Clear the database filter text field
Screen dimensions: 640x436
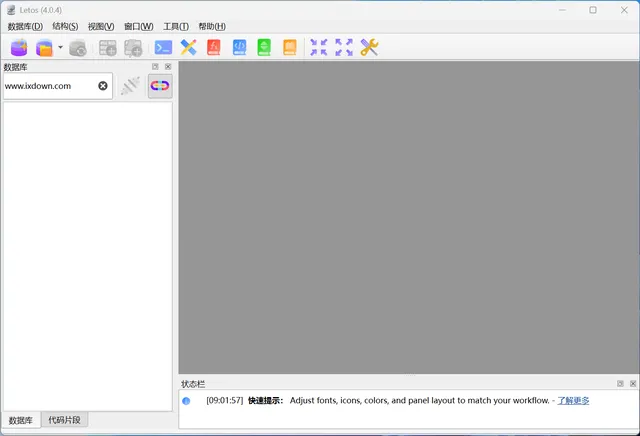[x=103, y=86]
